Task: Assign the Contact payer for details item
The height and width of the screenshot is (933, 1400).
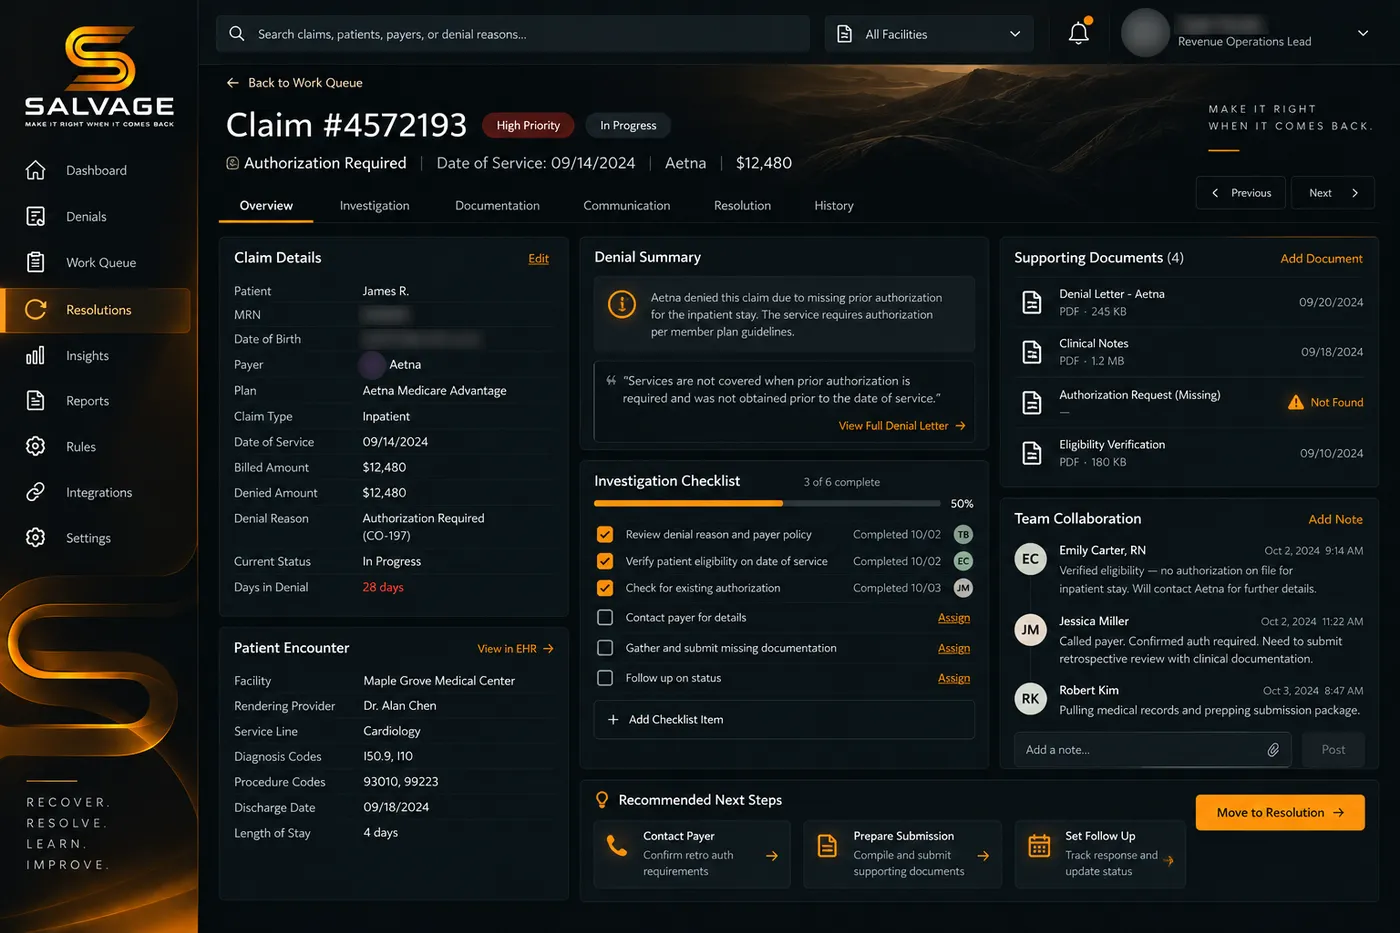Action: point(954,618)
